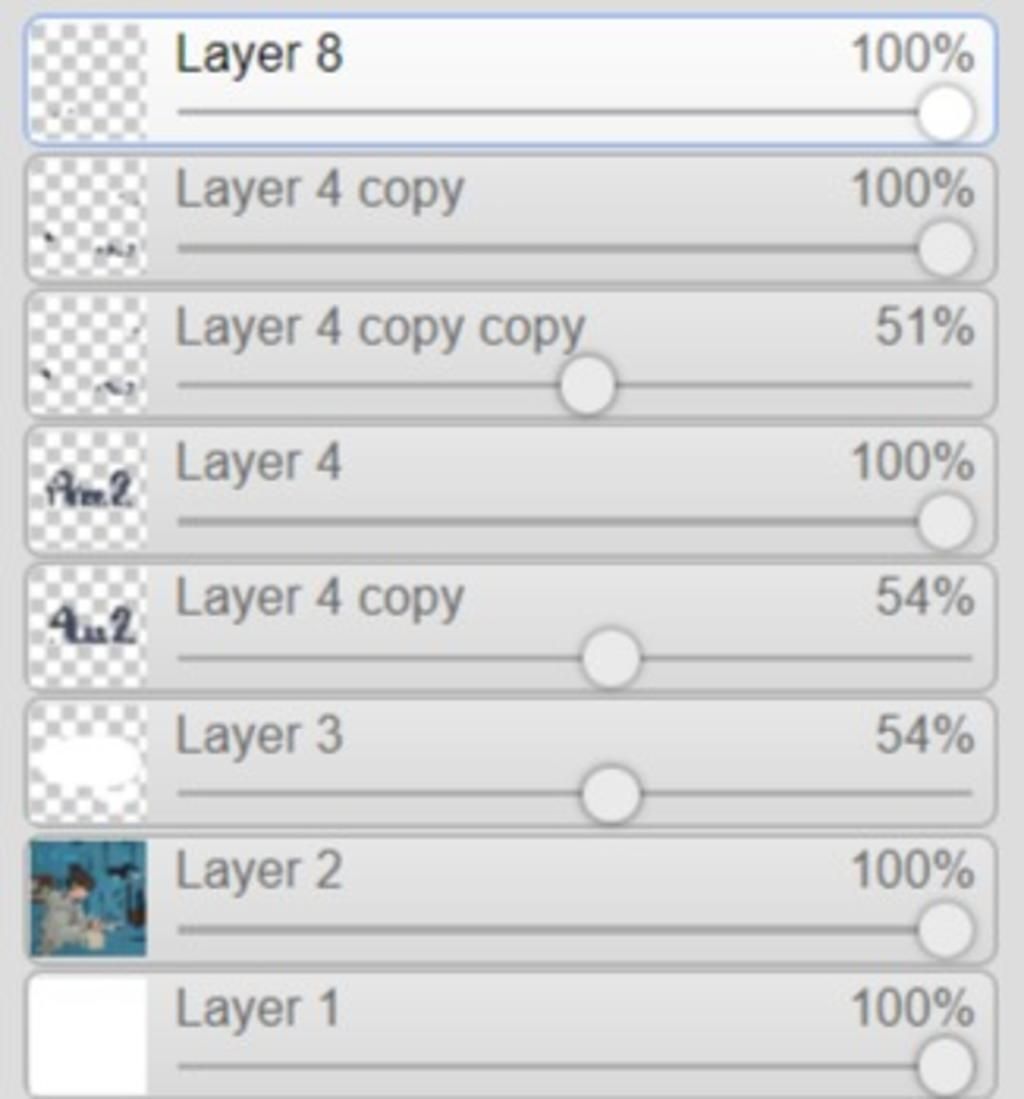Click the Layer 4 opacity slider handle
This screenshot has width=1024, height=1099.
tap(946, 521)
